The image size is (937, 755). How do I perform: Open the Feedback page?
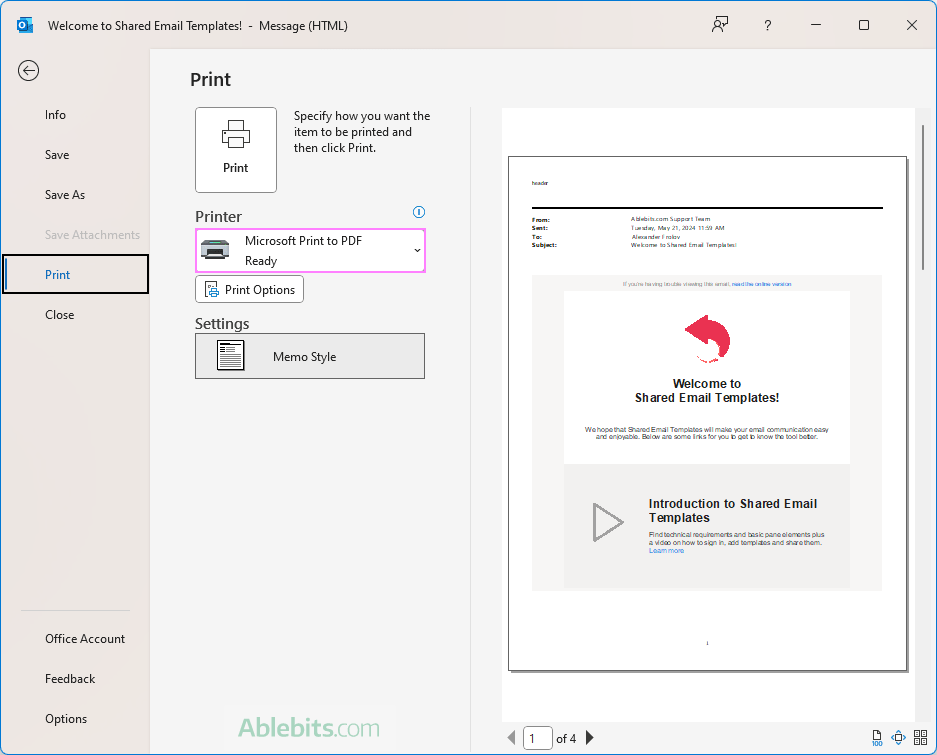click(x=70, y=678)
